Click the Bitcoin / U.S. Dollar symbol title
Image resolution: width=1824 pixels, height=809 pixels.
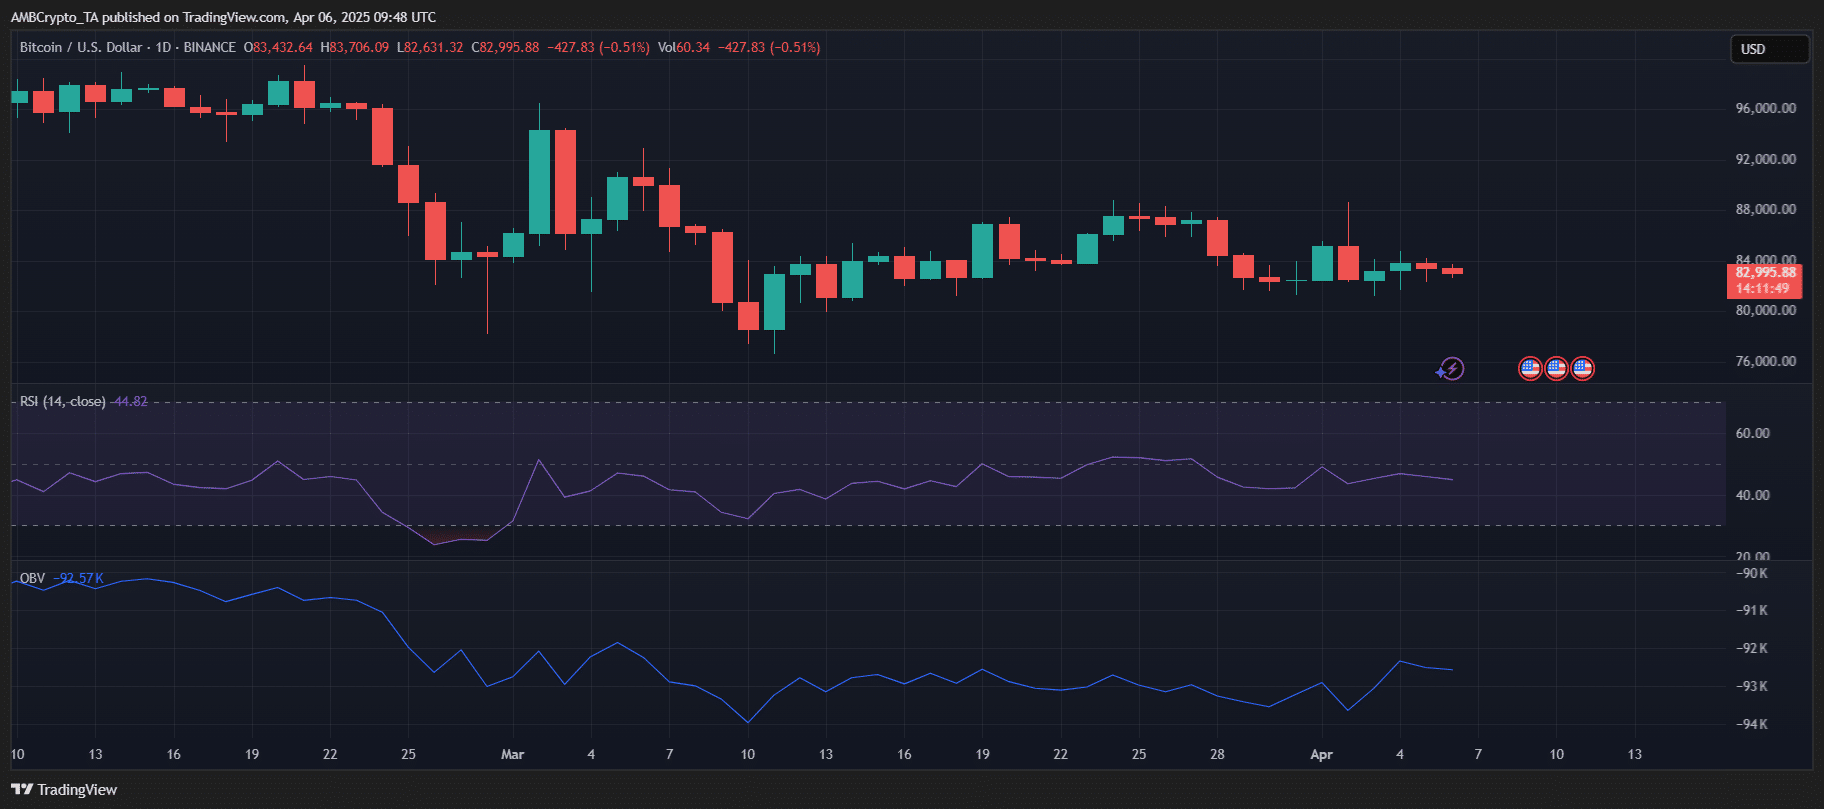coord(81,47)
